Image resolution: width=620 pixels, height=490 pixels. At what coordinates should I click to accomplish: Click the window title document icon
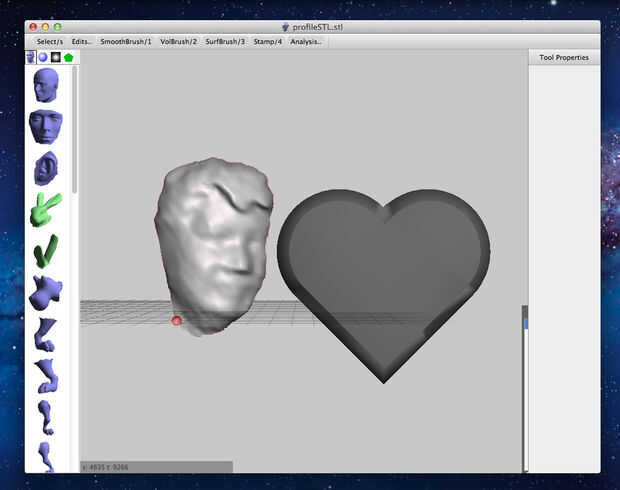(x=285, y=27)
